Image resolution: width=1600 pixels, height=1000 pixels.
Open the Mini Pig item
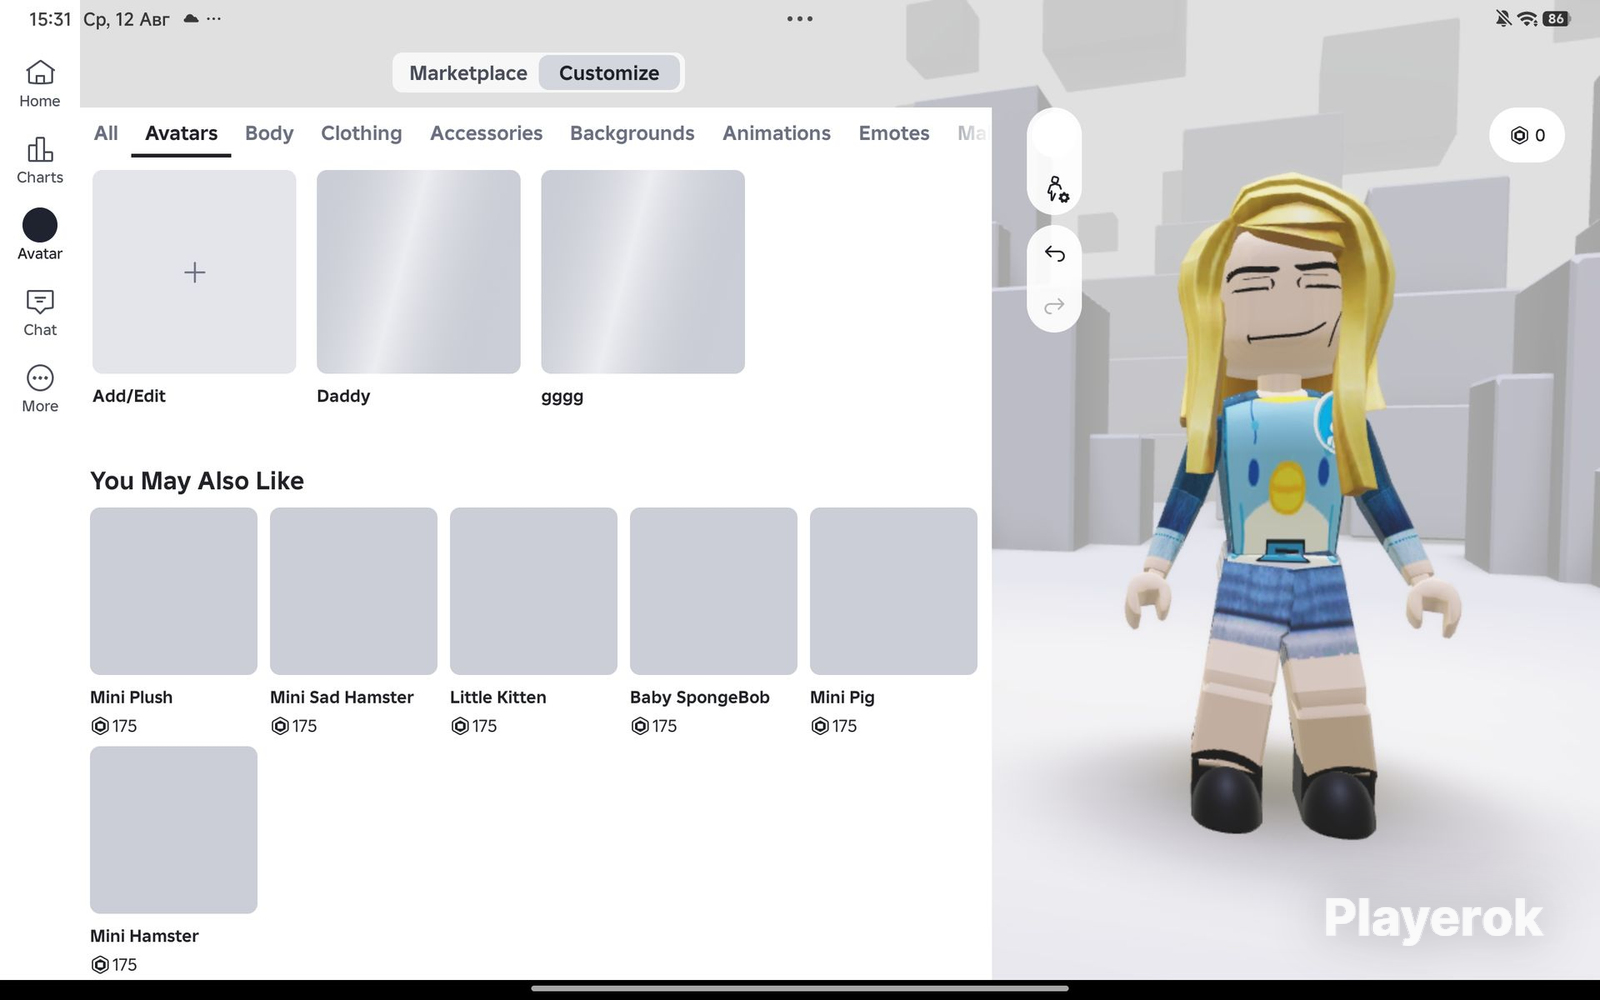(894, 591)
